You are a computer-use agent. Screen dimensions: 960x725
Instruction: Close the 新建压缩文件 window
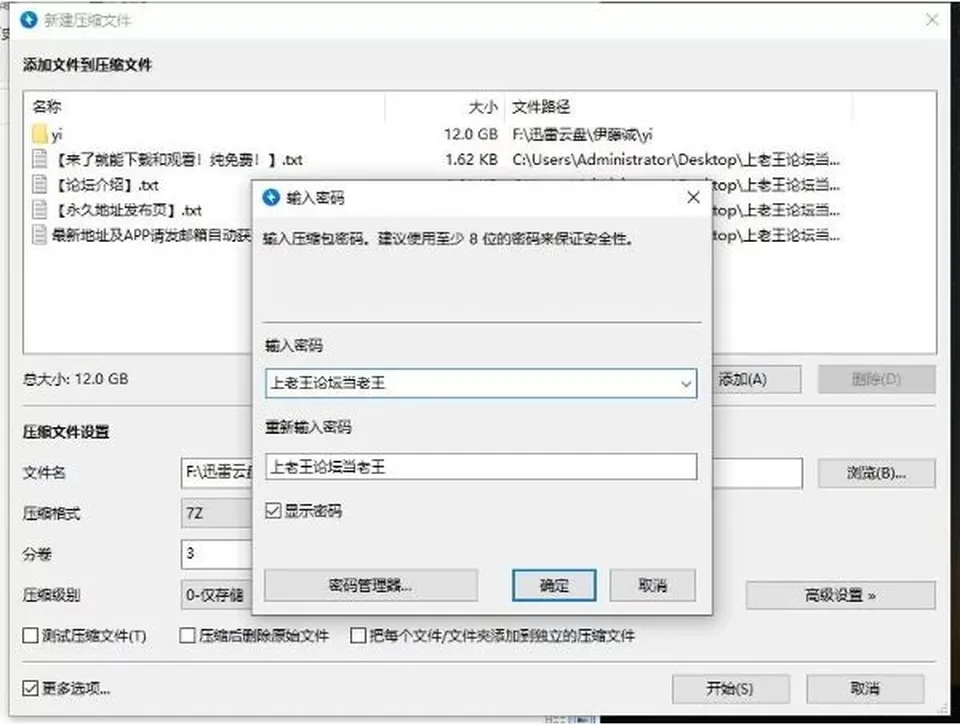tap(932, 20)
